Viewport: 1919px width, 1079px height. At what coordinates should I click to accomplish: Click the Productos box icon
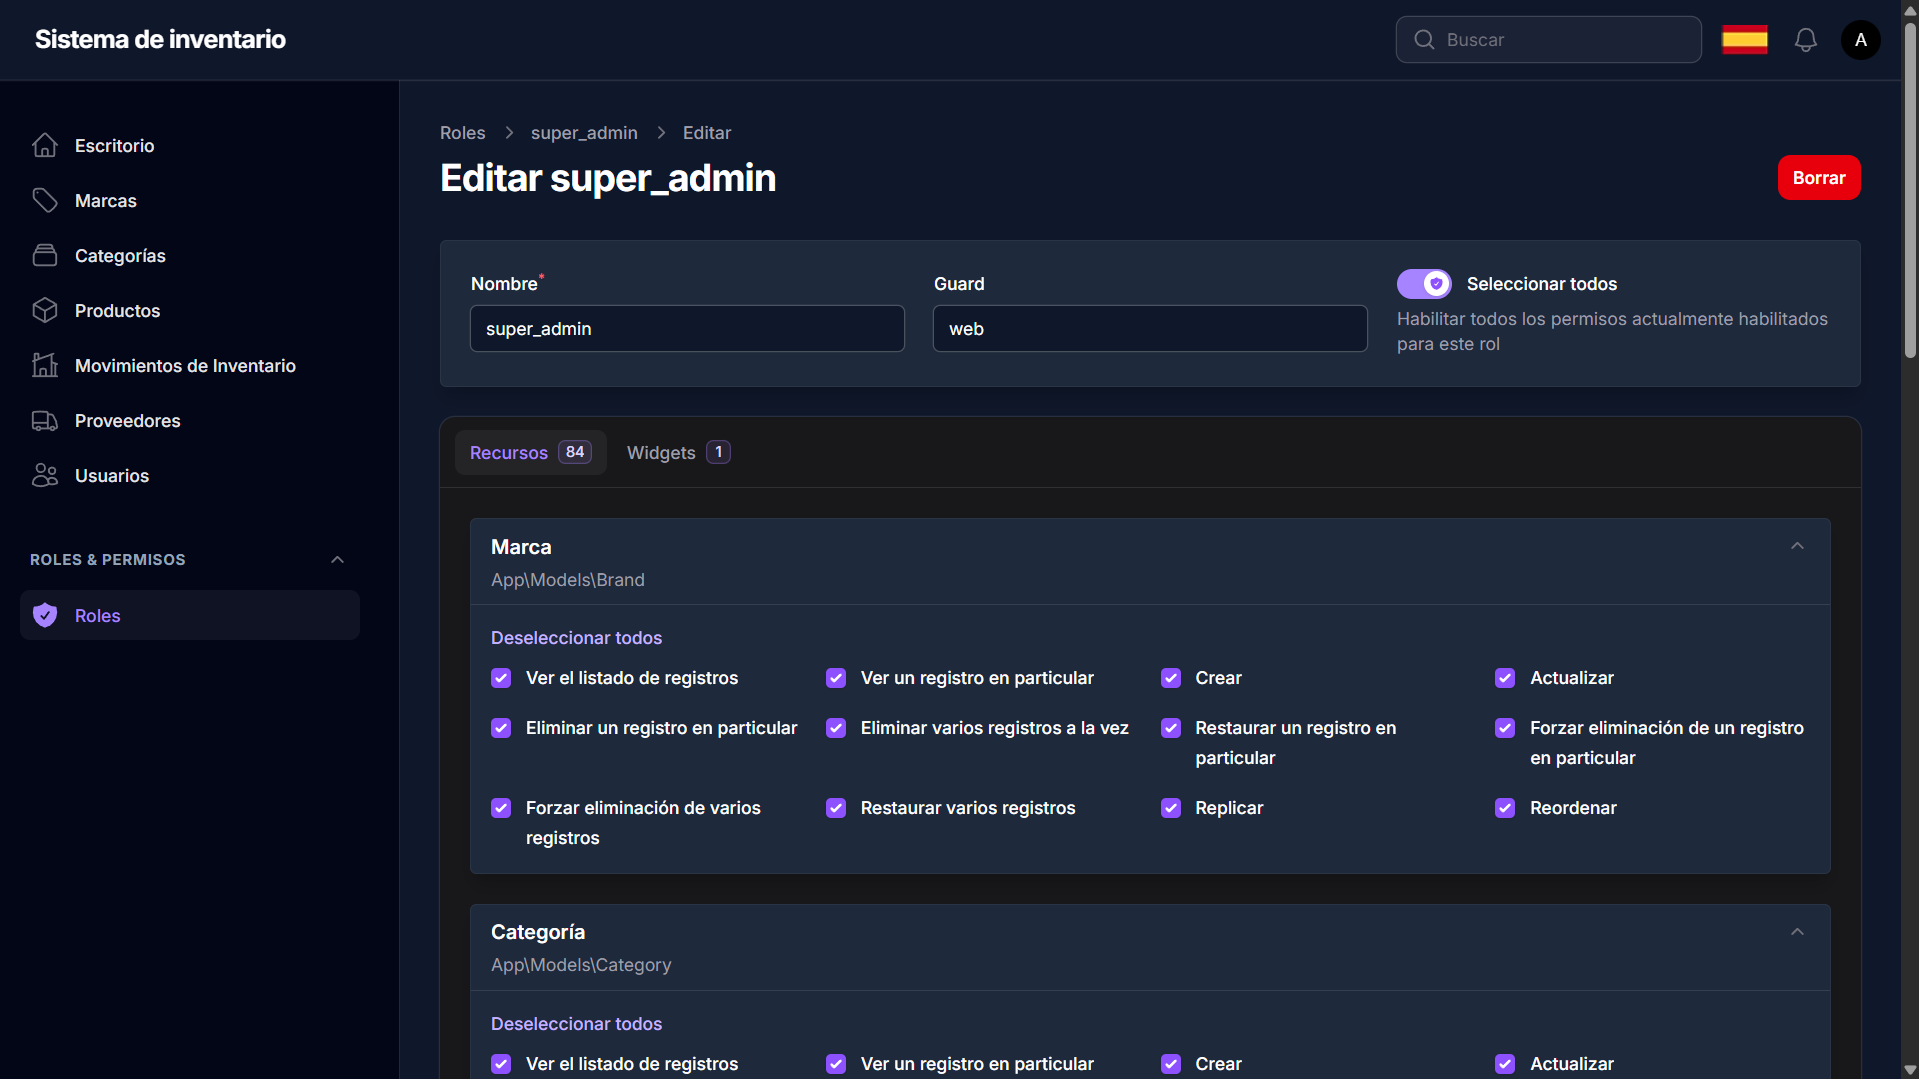(45, 310)
